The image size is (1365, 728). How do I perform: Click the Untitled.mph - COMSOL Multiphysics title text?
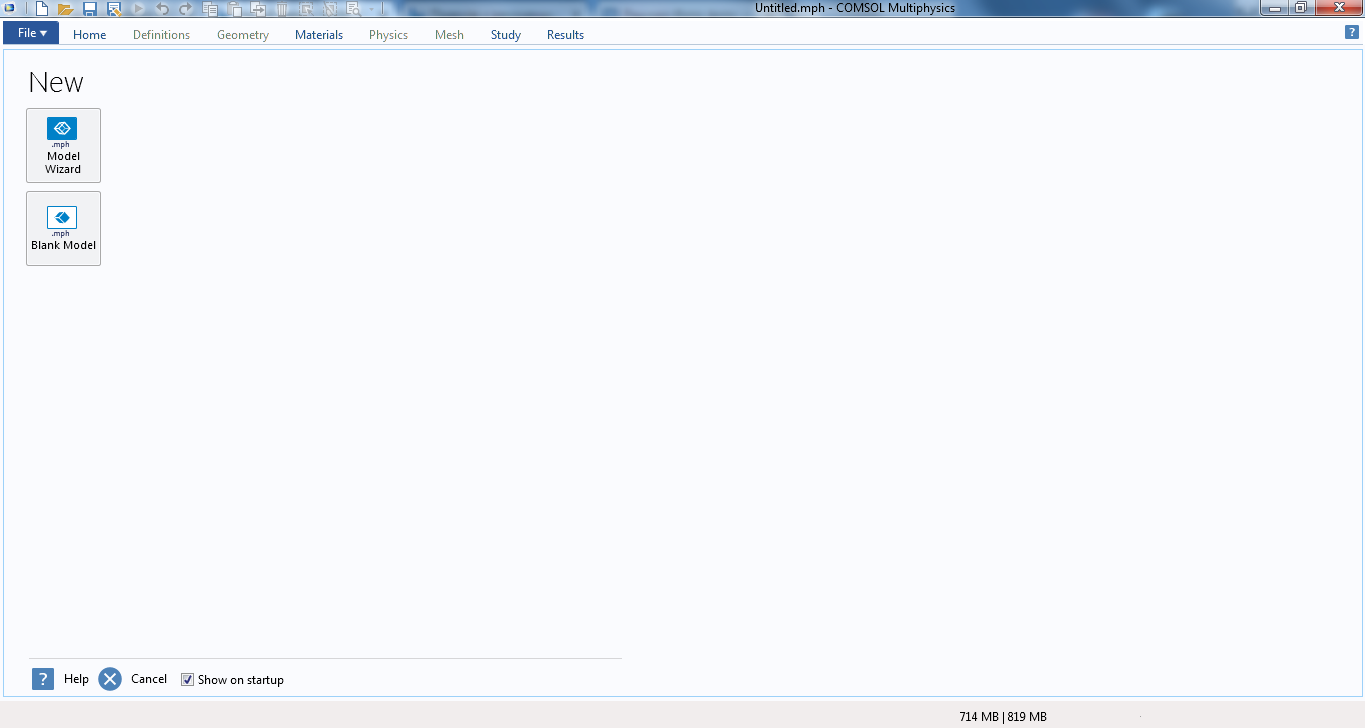(x=855, y=8)
